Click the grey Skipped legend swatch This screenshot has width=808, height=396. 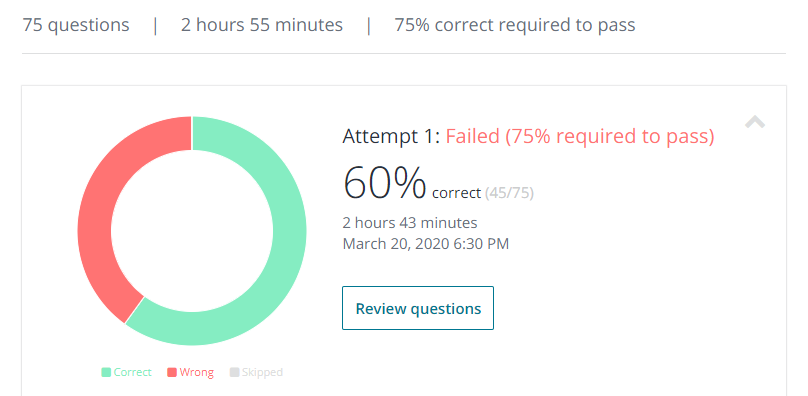pos(234,372)
